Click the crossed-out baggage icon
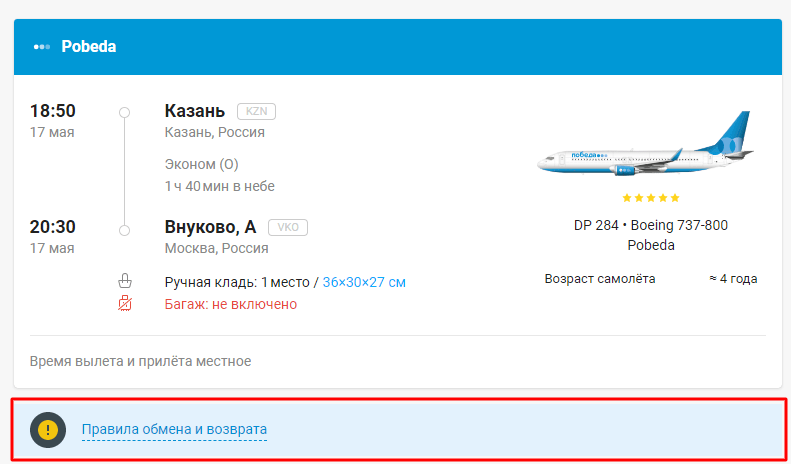 tap(125, 303)
